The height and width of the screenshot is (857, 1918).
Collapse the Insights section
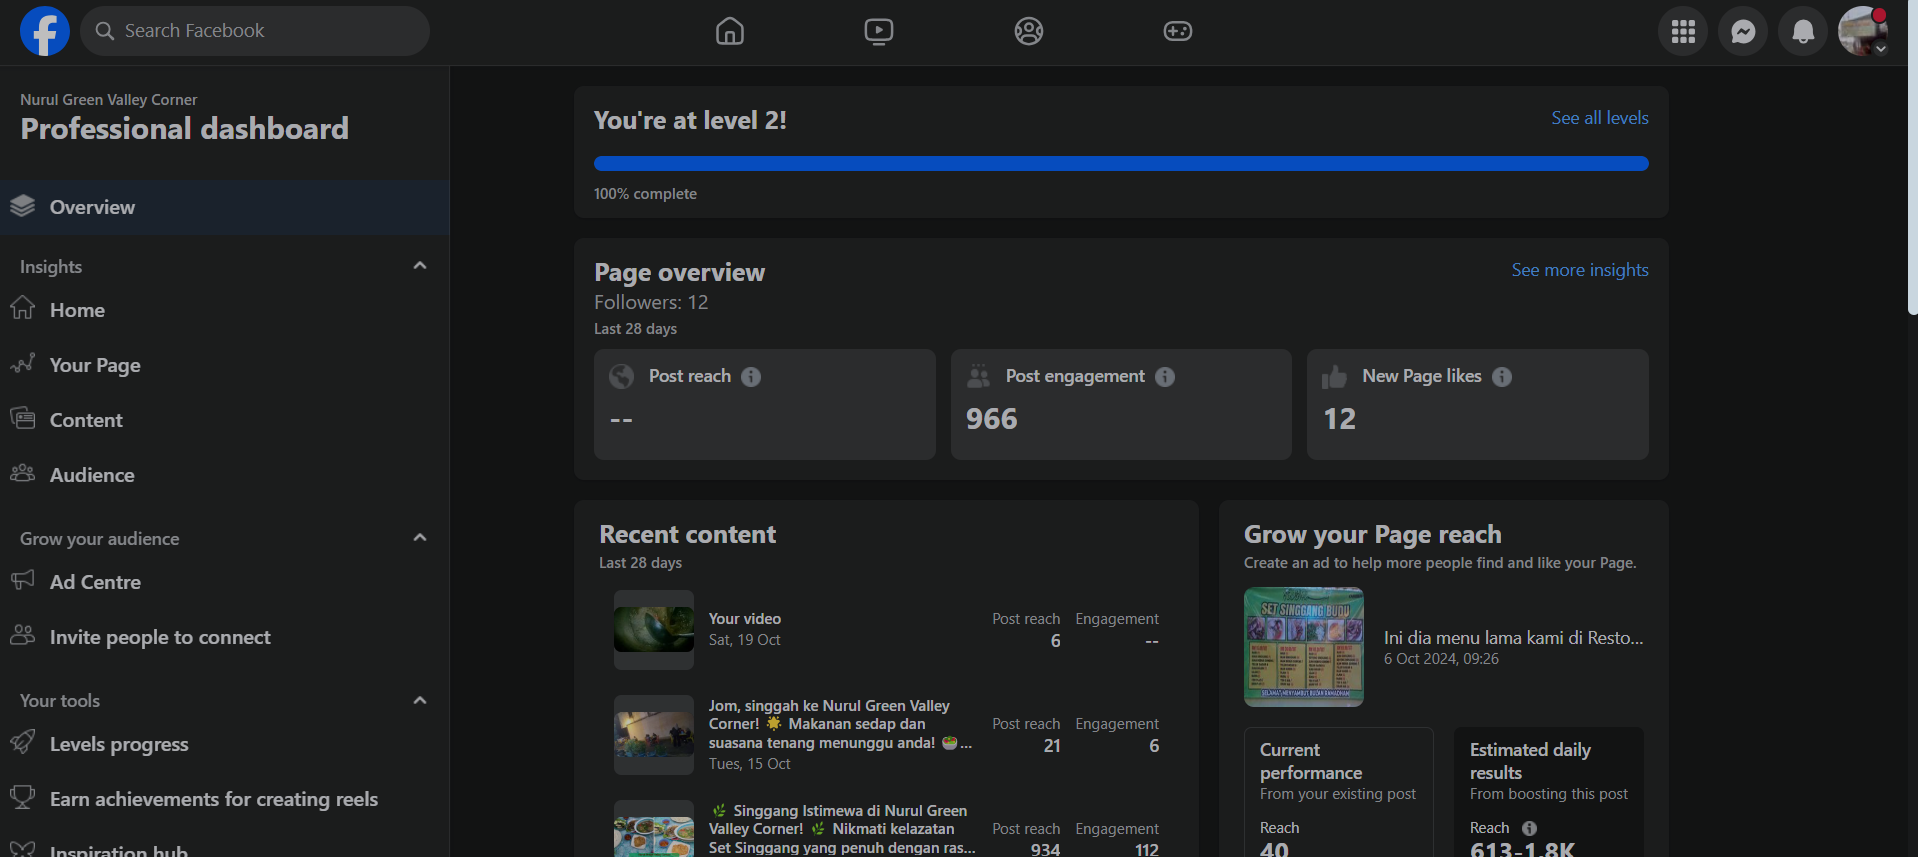(x=420, y=266)
